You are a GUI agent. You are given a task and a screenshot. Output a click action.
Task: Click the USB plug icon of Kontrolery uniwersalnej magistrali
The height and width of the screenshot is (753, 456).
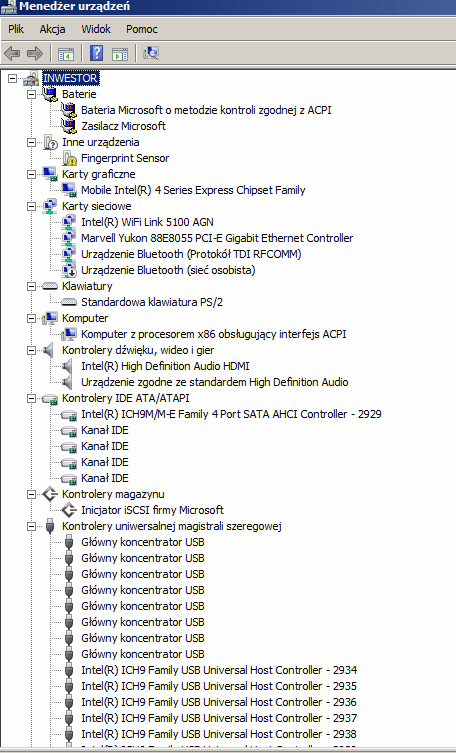point(50,526)
